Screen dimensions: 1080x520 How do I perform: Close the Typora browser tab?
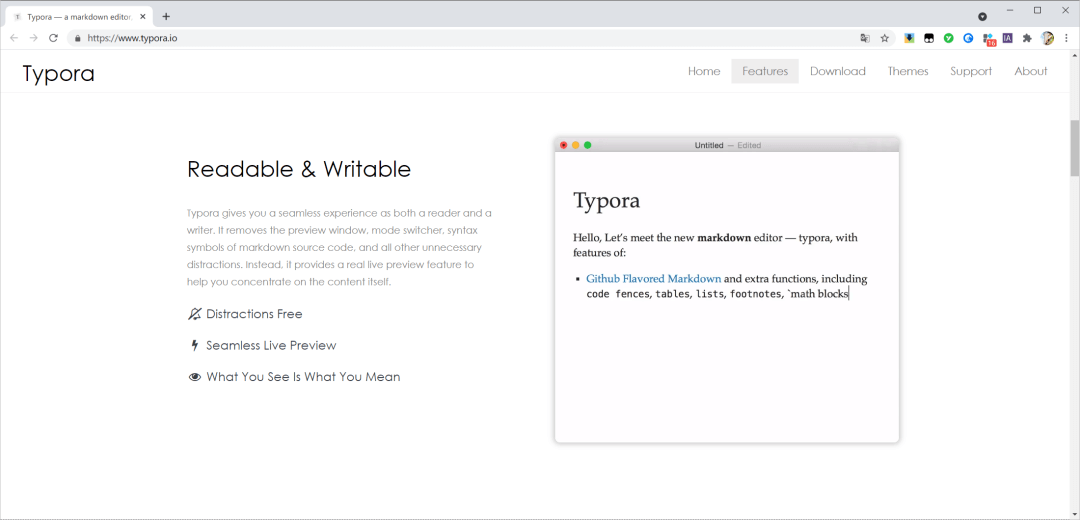coord(143,17)
